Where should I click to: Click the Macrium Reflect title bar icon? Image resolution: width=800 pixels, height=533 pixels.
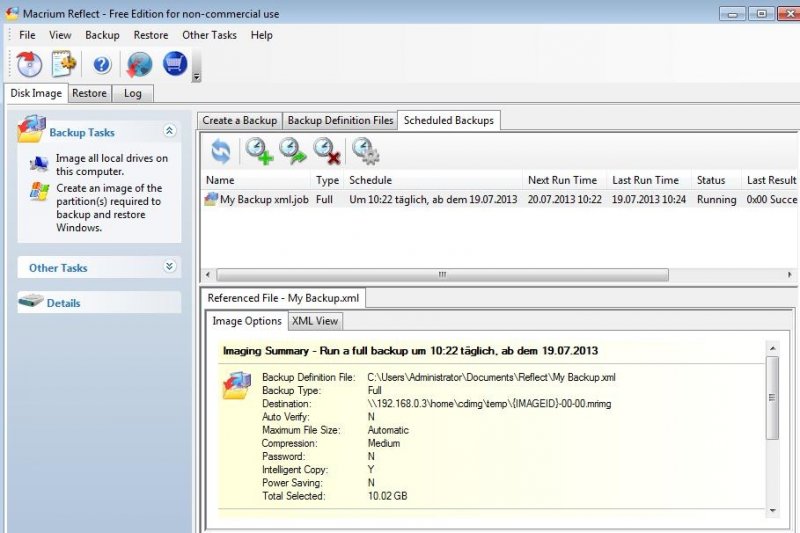coord(12,13)
